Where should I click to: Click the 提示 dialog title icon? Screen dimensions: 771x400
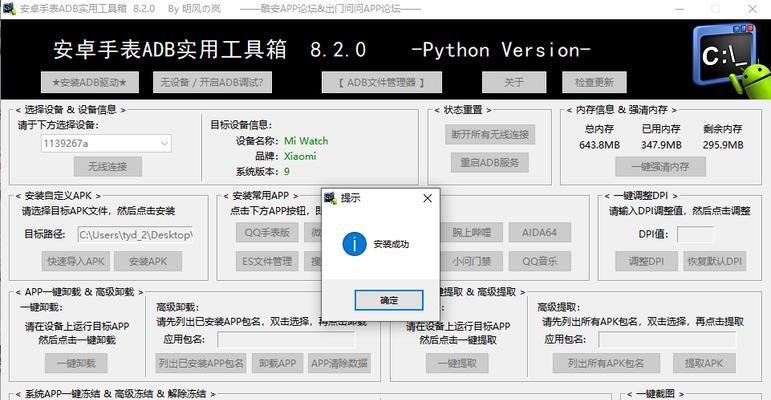click(x=330, y=198)
